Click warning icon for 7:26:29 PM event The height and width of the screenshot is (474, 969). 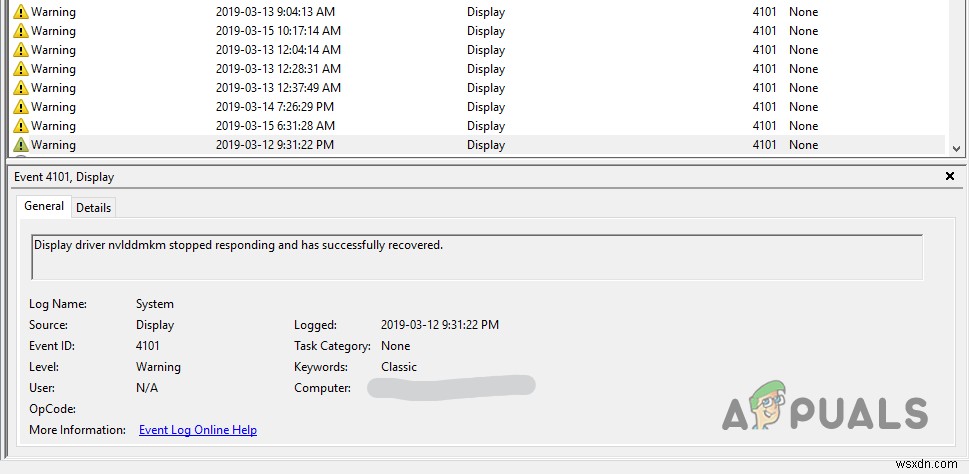click(21, 107)
